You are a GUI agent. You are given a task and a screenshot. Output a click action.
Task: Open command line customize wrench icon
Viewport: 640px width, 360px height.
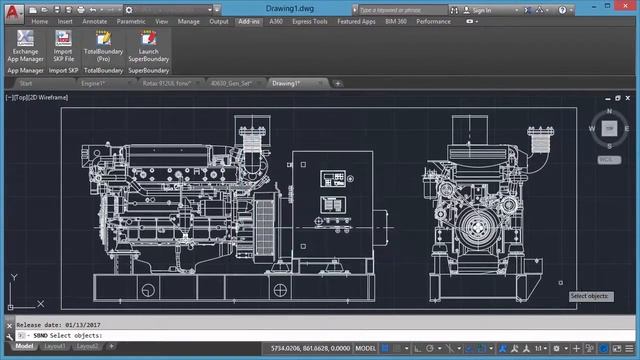(9, 337)
